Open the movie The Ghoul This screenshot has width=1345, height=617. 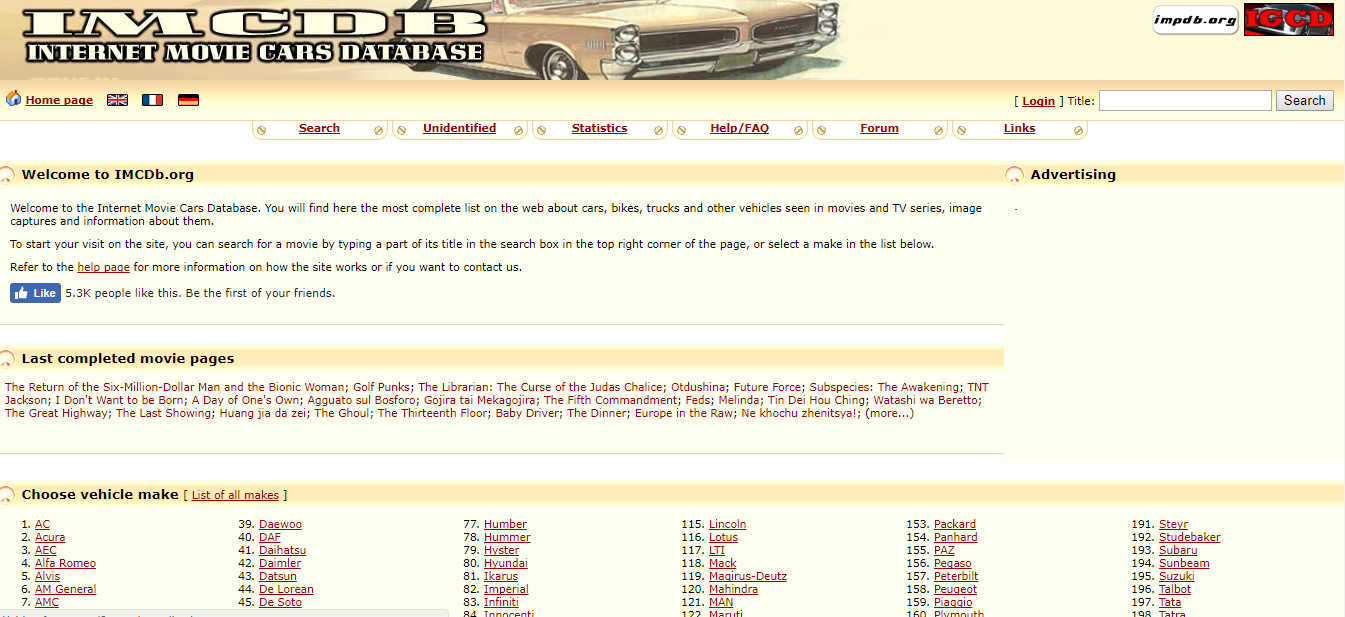(x=342, y=413)
